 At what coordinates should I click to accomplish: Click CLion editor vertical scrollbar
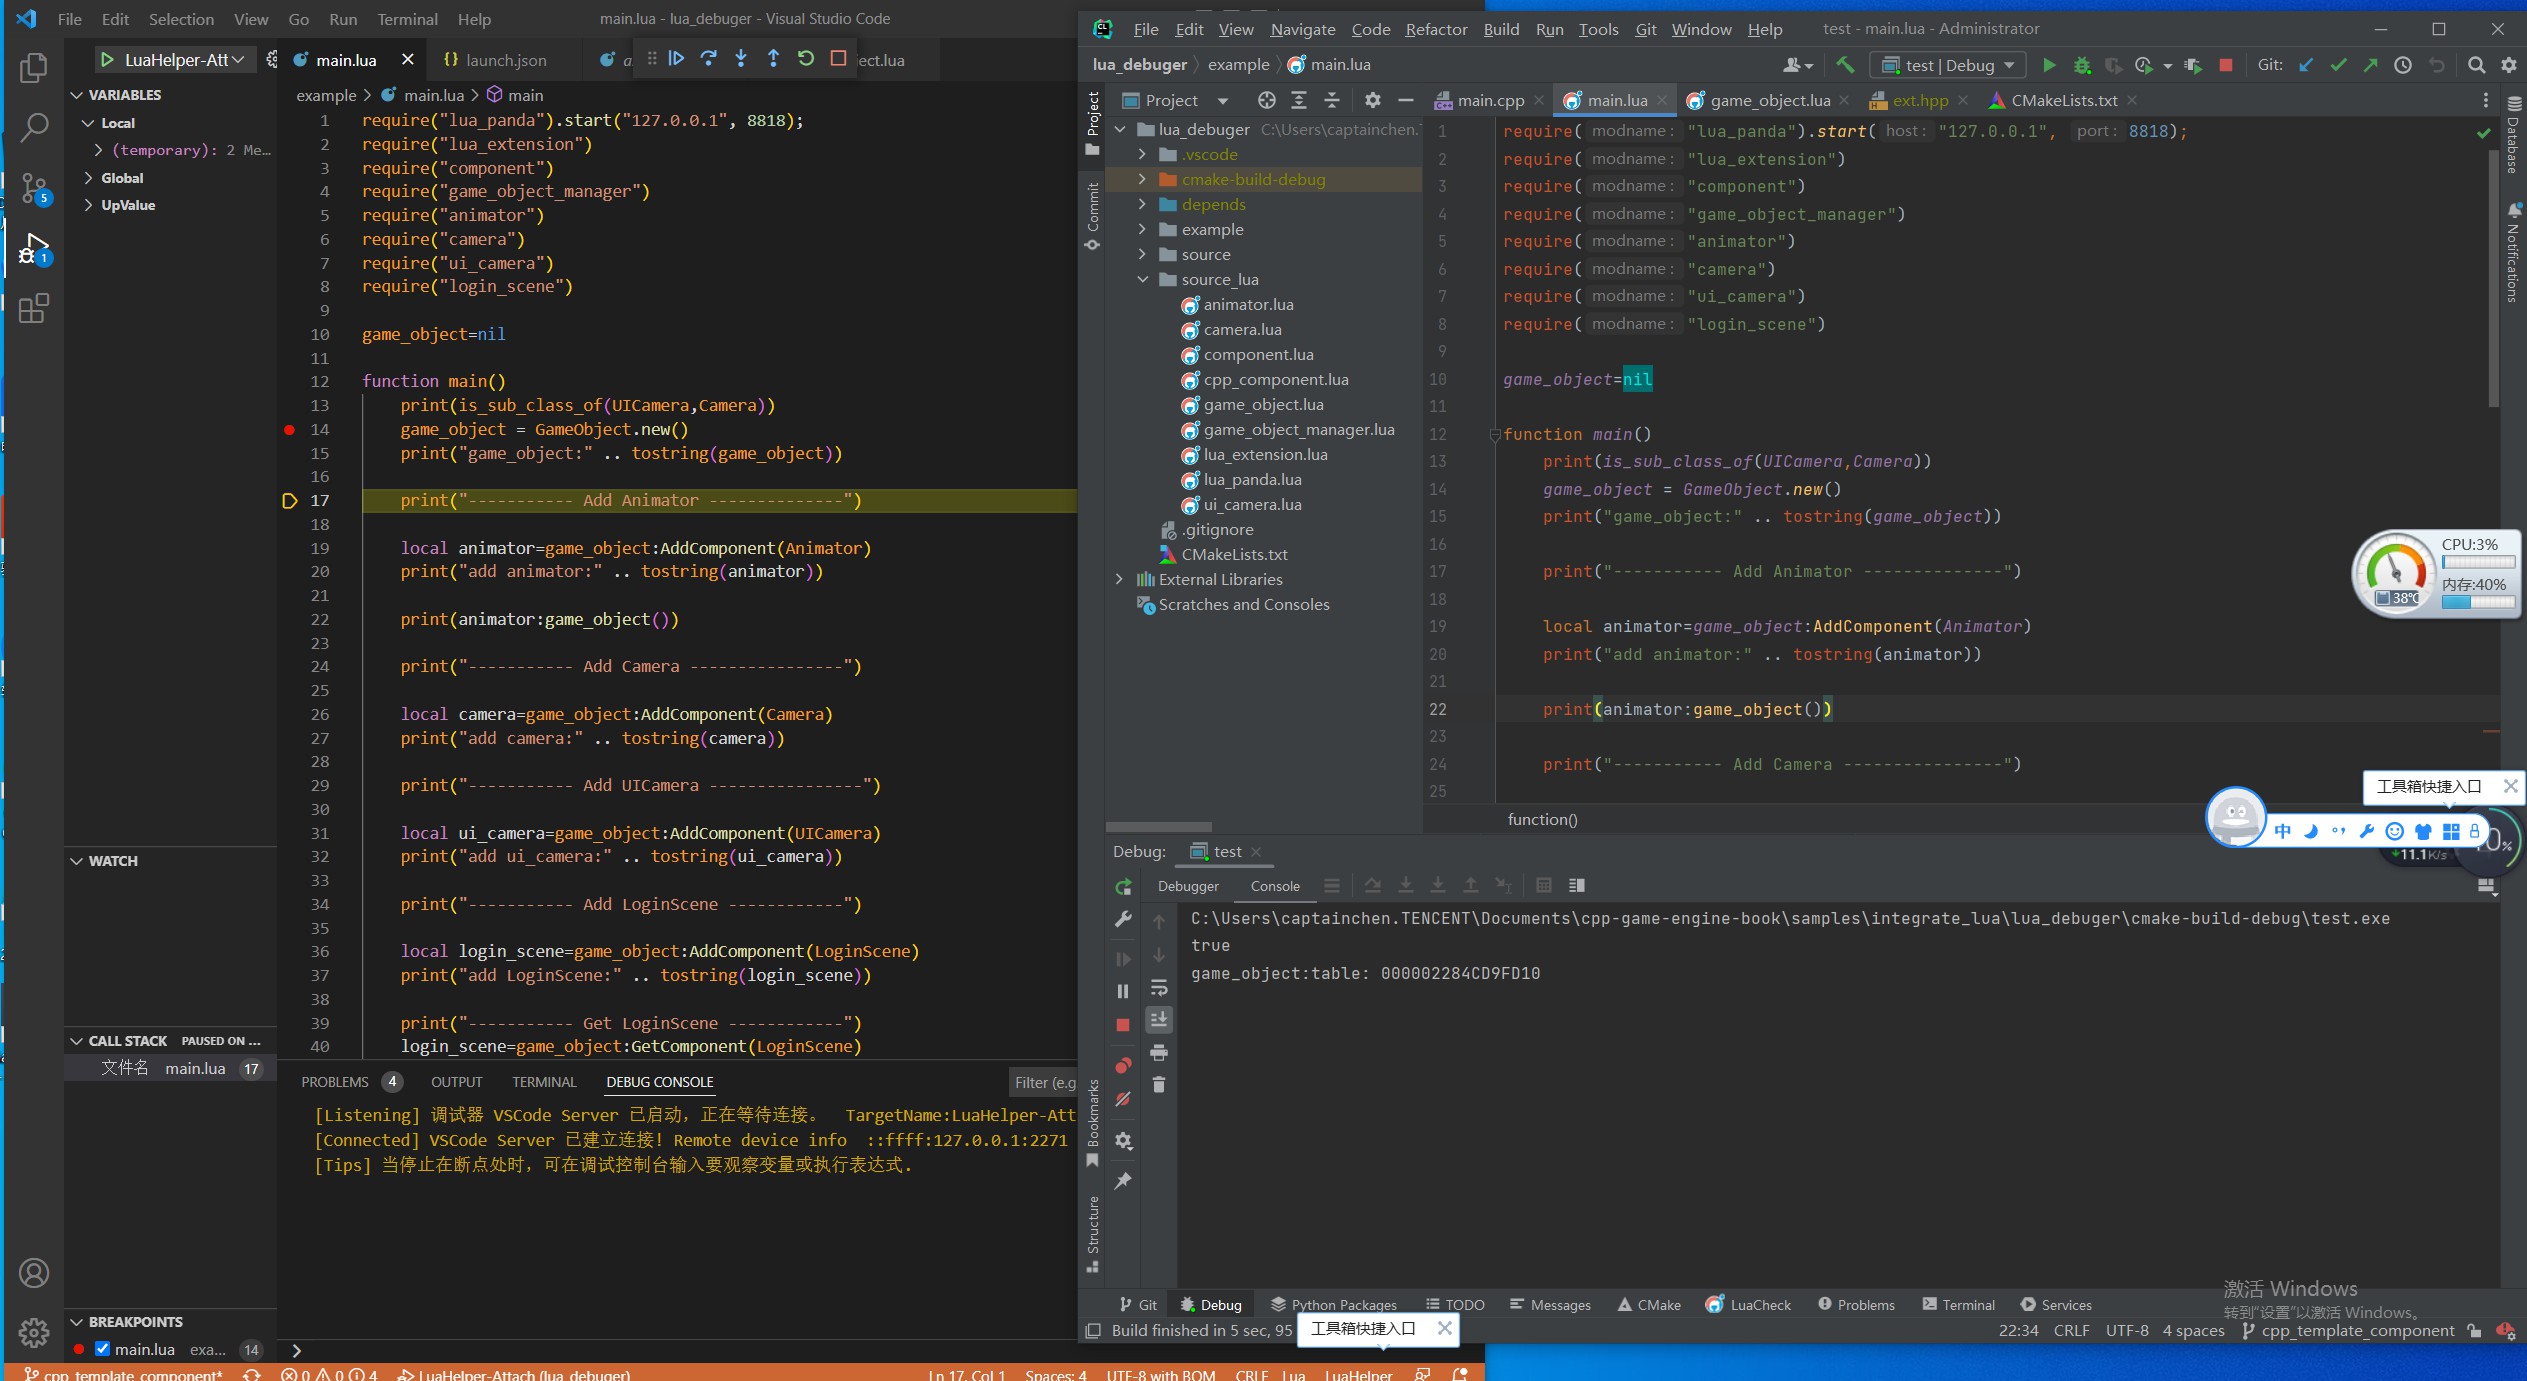click(2492, 278)
